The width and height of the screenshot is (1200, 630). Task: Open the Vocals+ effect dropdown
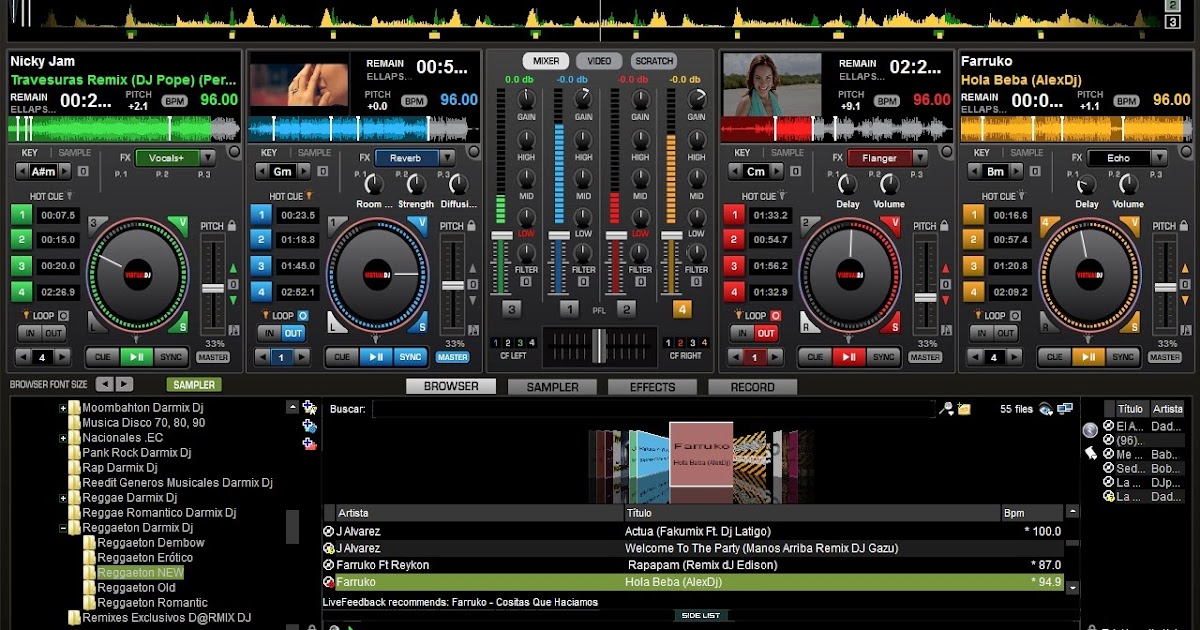207,158
